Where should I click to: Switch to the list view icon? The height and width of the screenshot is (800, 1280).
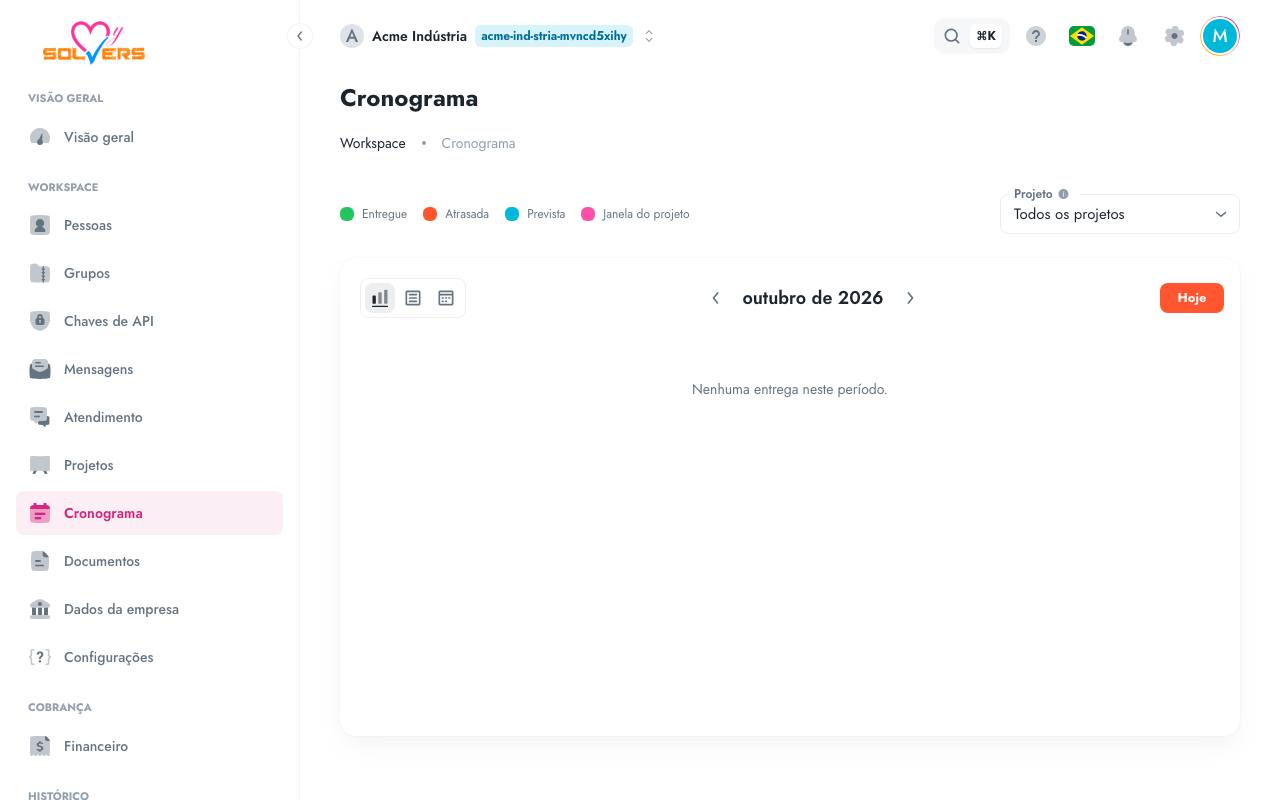pyautogui.click(x=413, y=298)
